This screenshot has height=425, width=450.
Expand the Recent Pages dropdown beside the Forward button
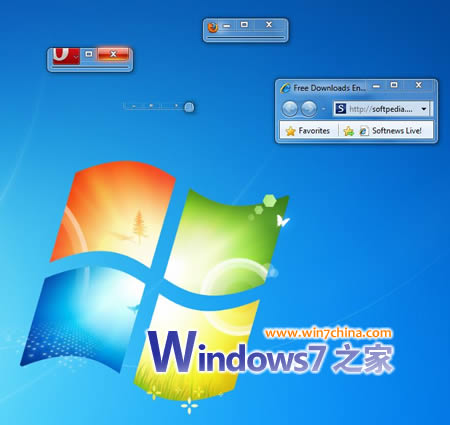tap(323, 109)
